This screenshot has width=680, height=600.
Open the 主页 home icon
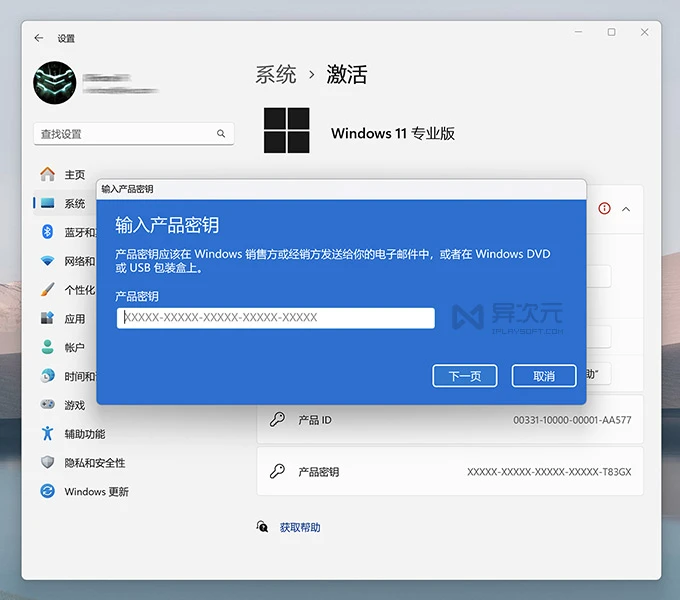(x=48, y=174)
